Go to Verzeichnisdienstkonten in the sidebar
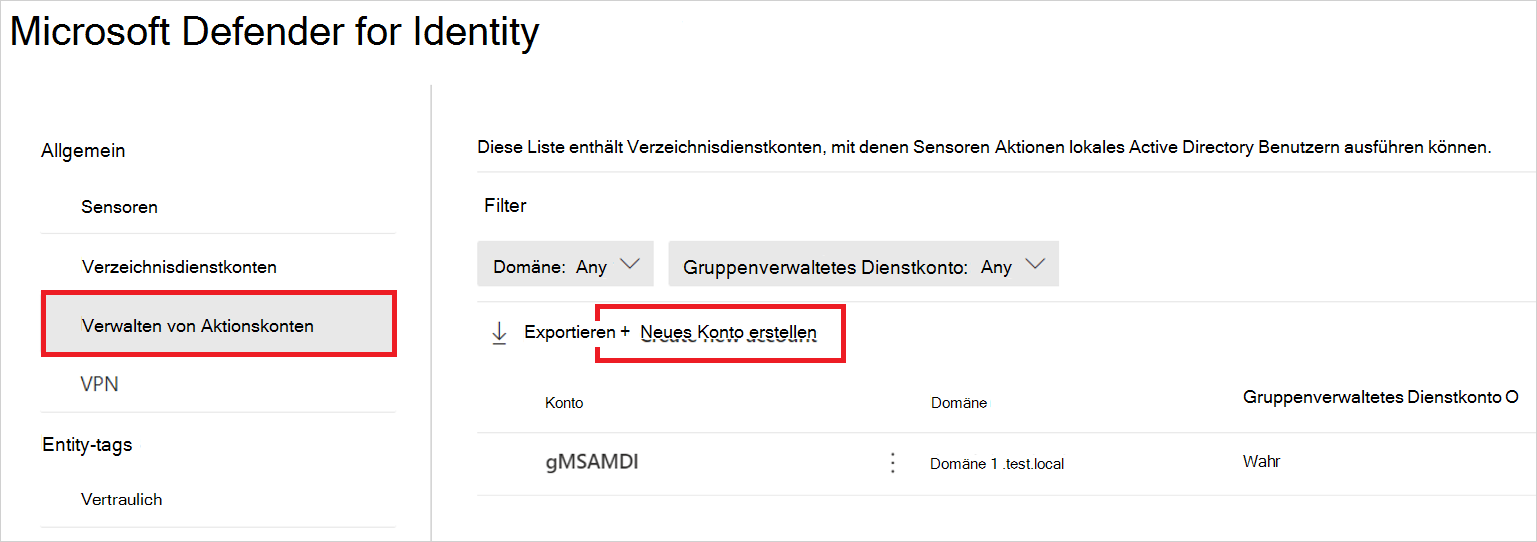 click(179, 267)
